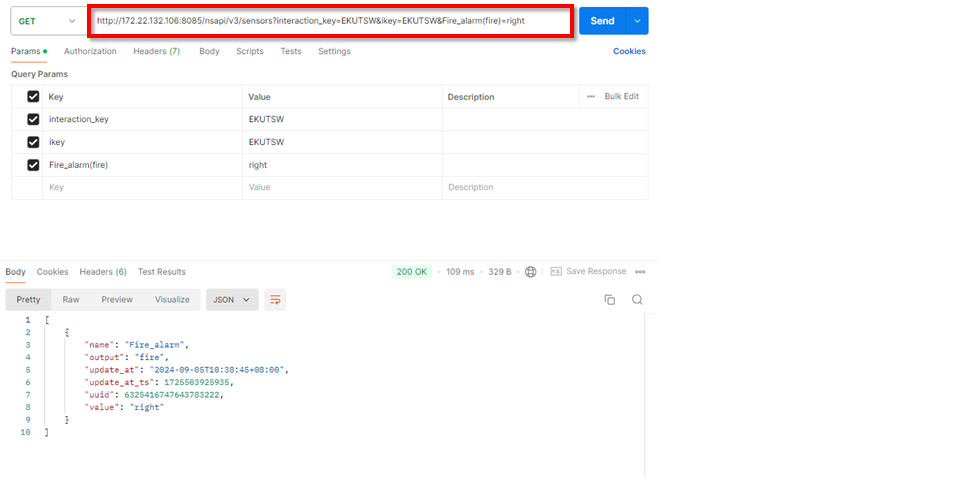Toggle line wrap icon beside JSON
Viewport: 960px width, 480px height.
(x=275, y=299)
